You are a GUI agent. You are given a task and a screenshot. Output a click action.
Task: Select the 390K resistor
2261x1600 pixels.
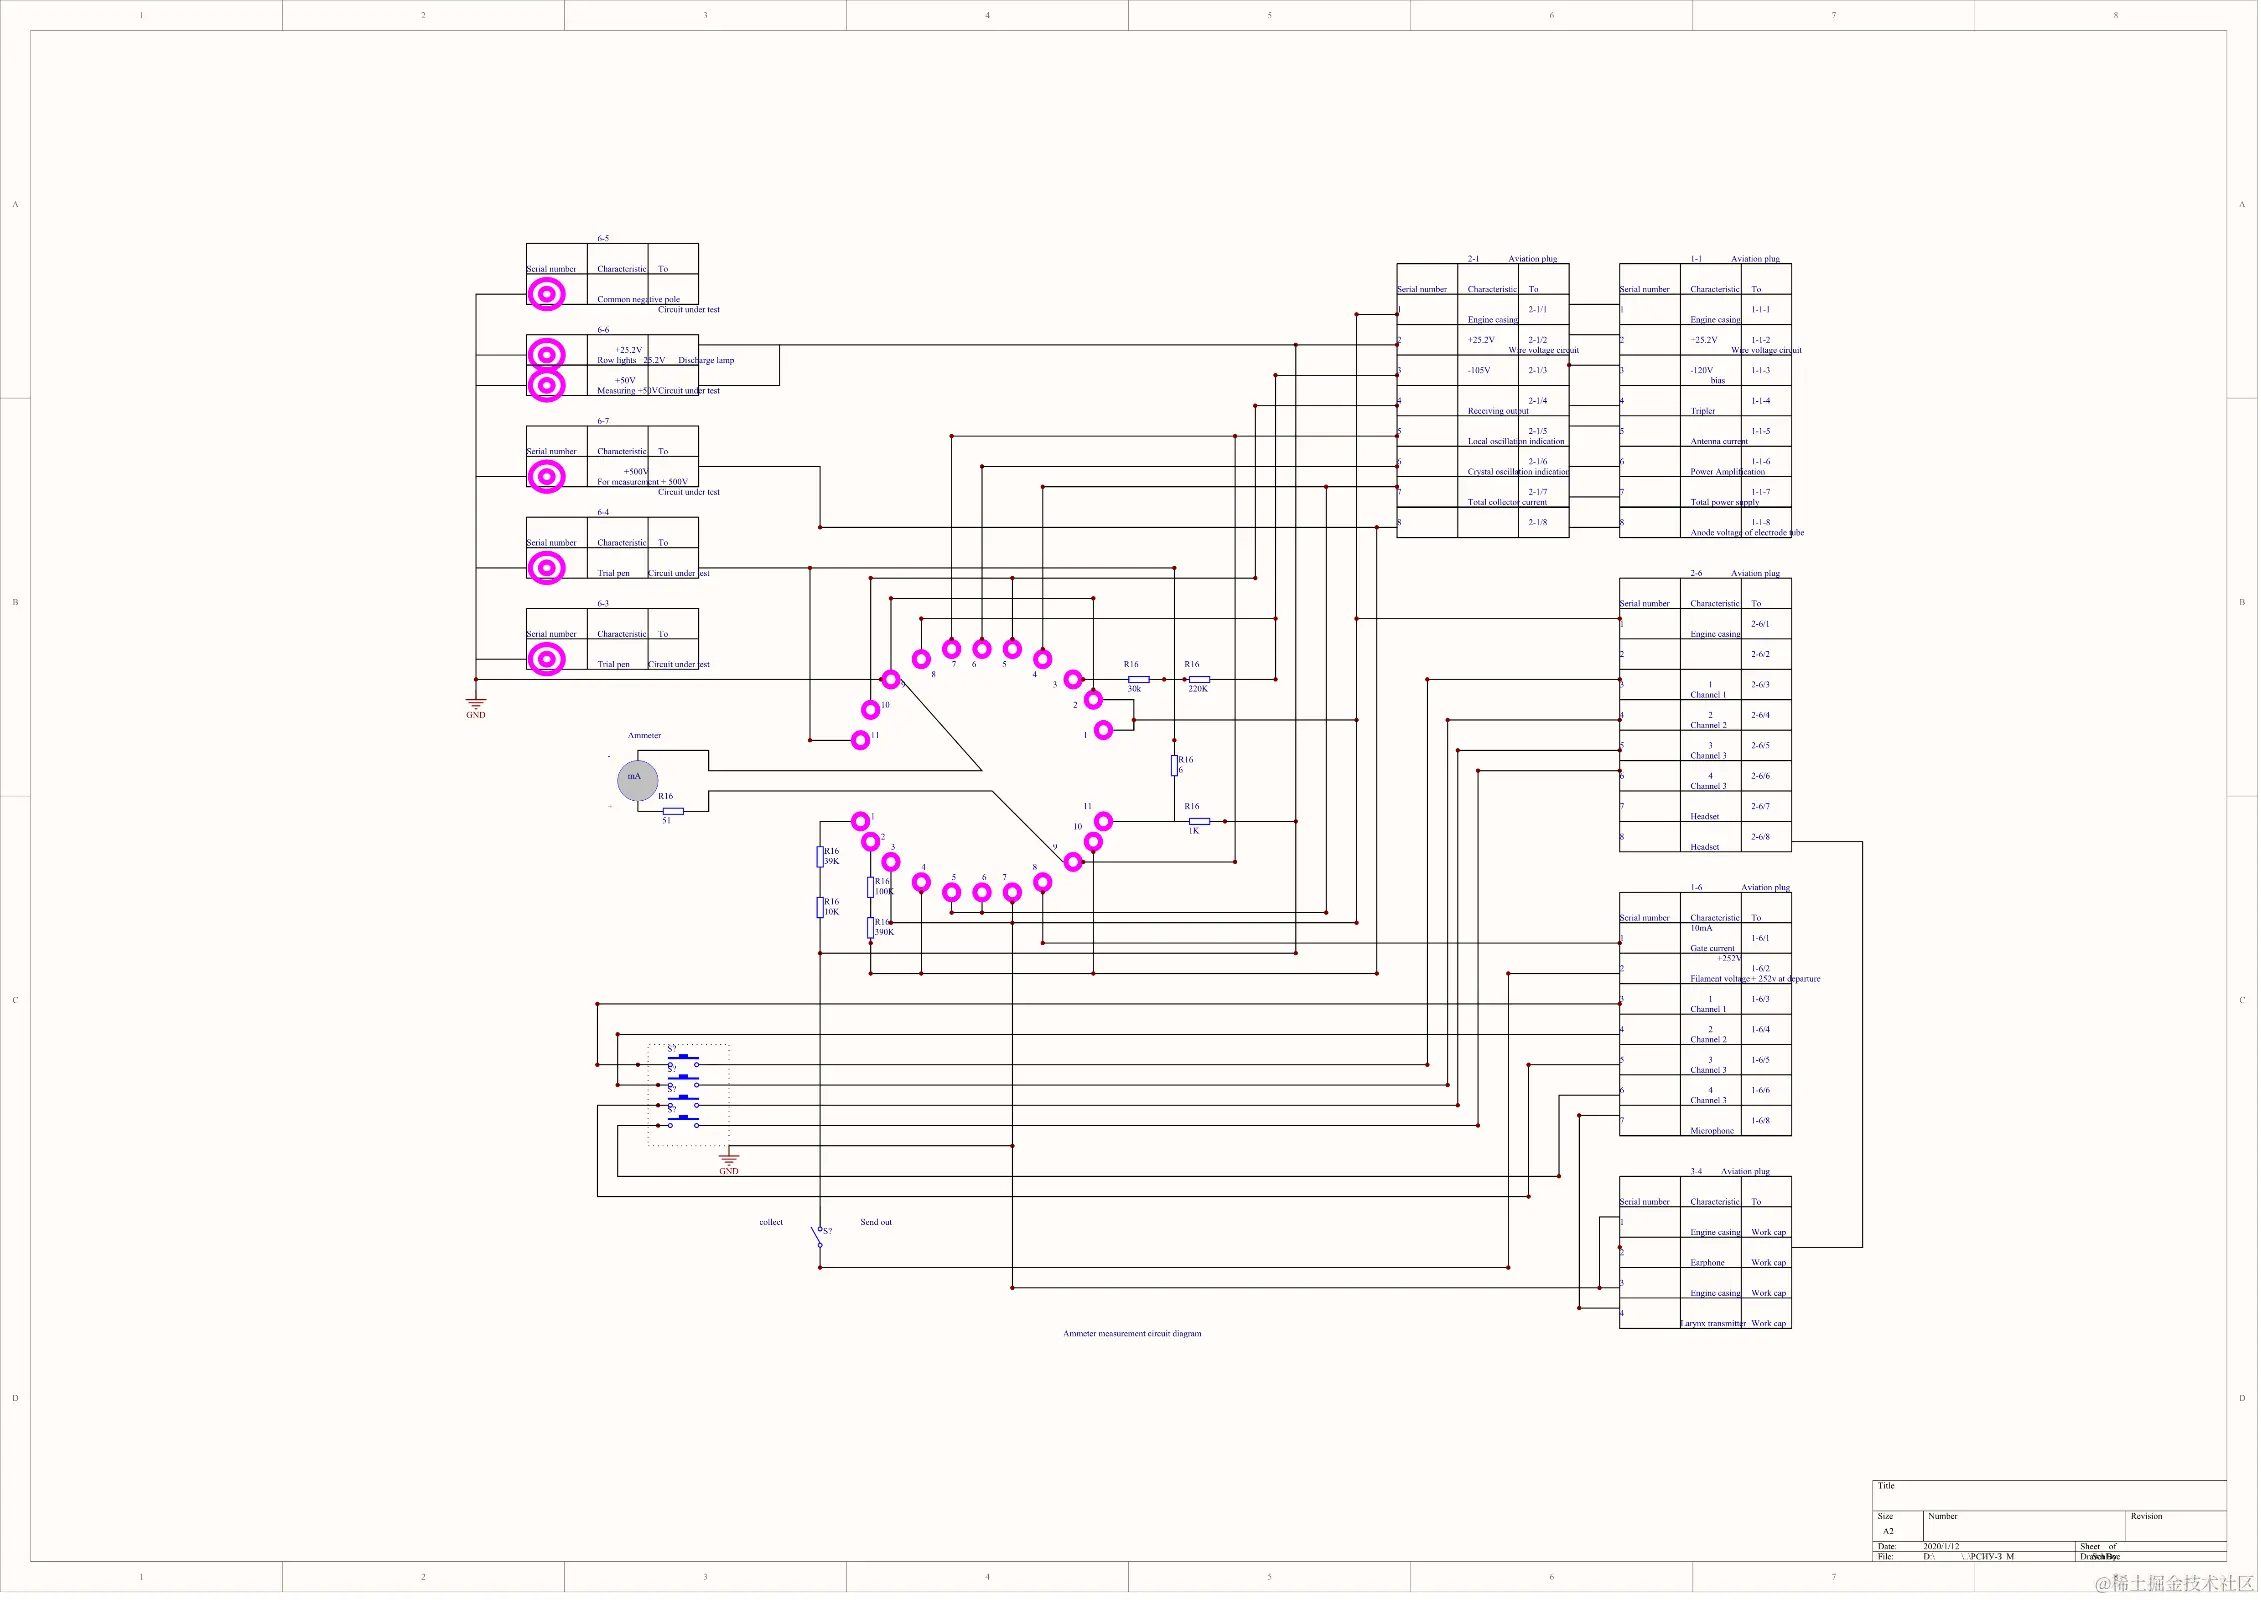[871, 928]
